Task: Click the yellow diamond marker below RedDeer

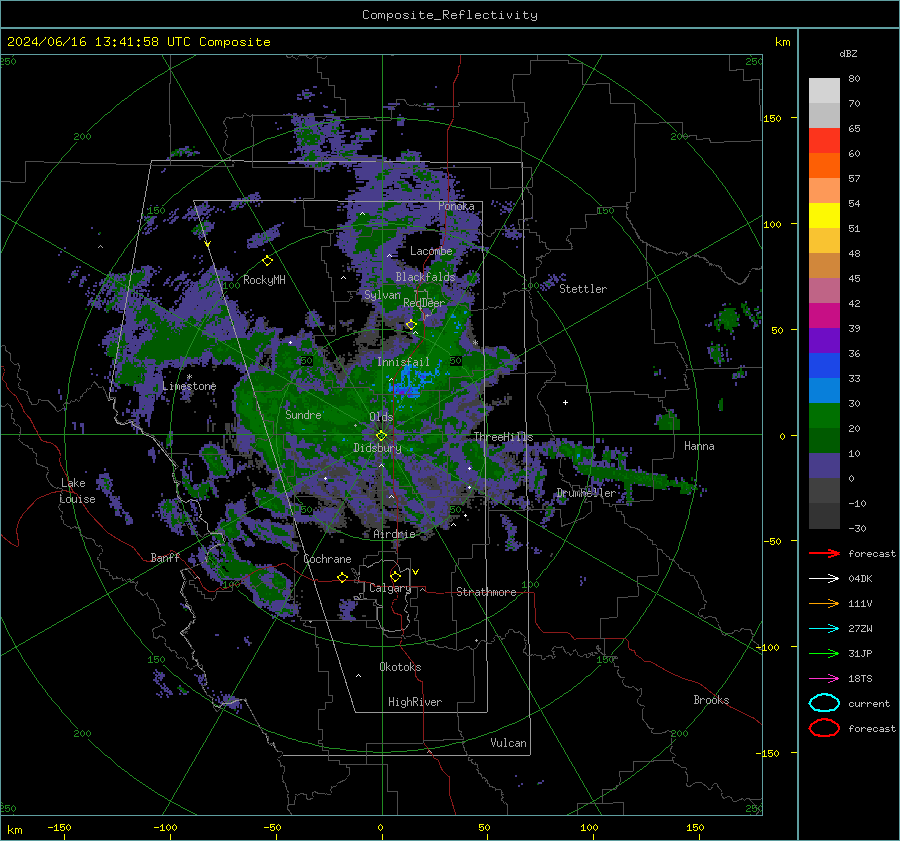Action: pos(411,325)
